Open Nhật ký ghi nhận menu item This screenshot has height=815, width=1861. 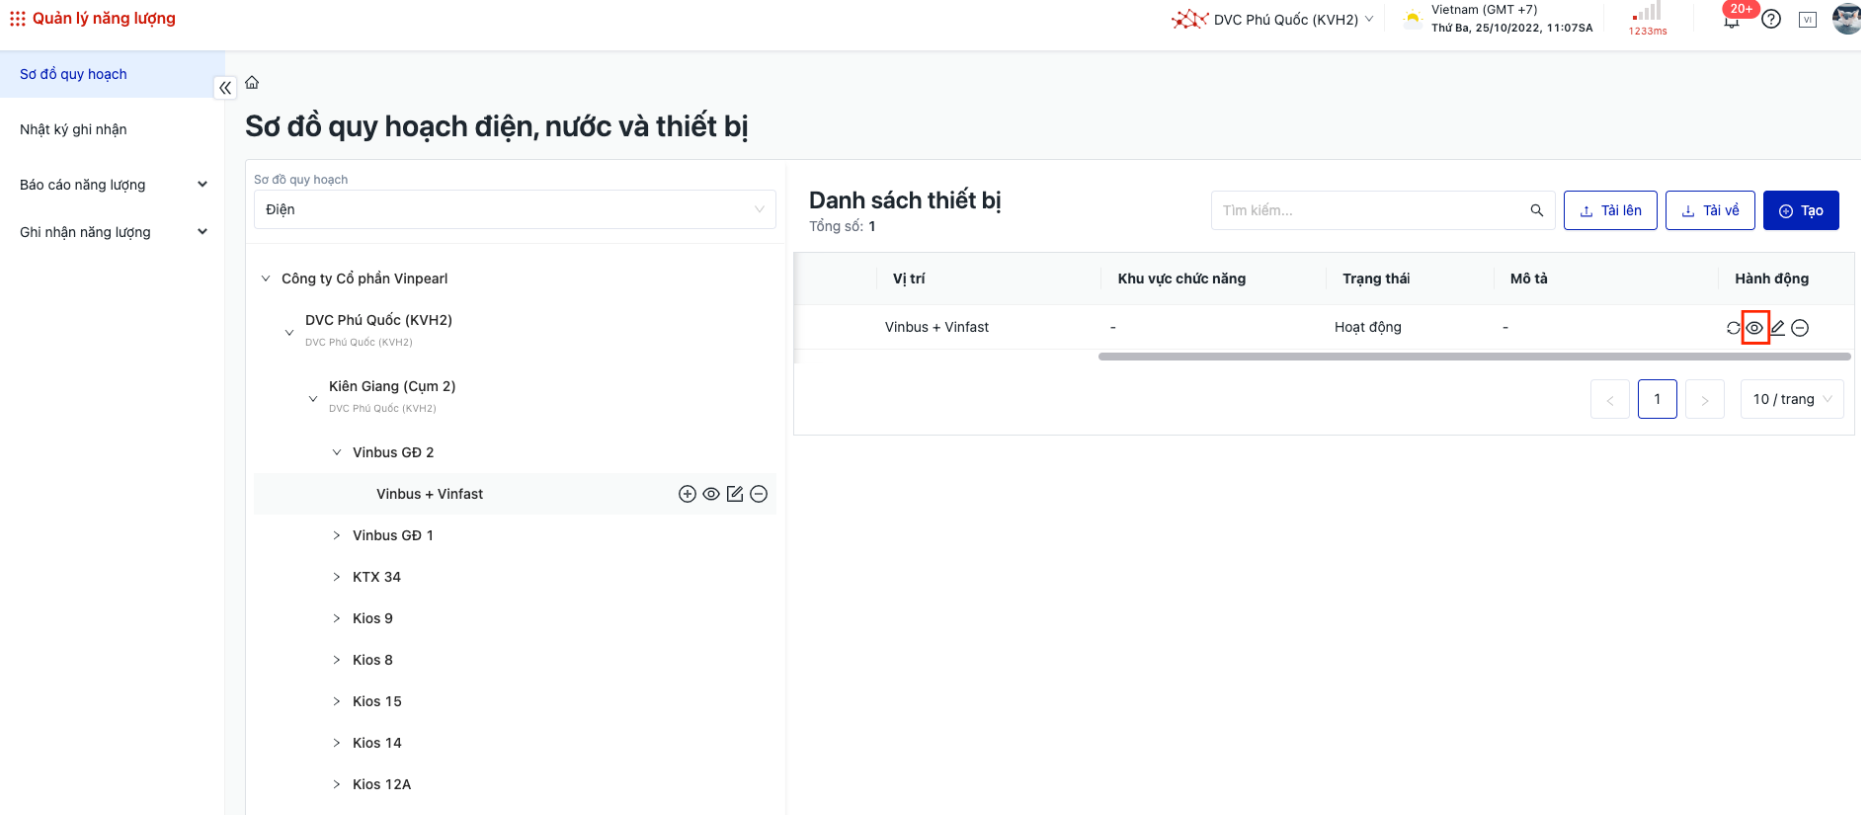coord(73,130)
